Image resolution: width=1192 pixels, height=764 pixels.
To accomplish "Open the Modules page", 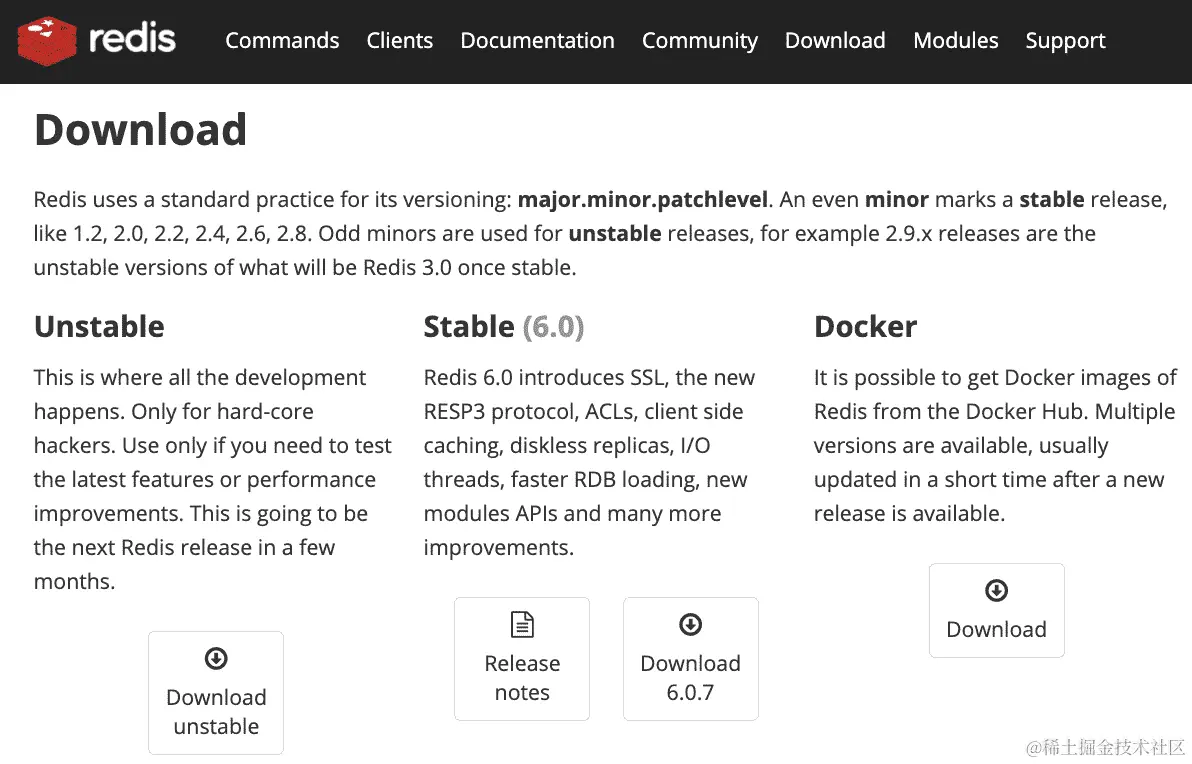I will pos(955,41).
